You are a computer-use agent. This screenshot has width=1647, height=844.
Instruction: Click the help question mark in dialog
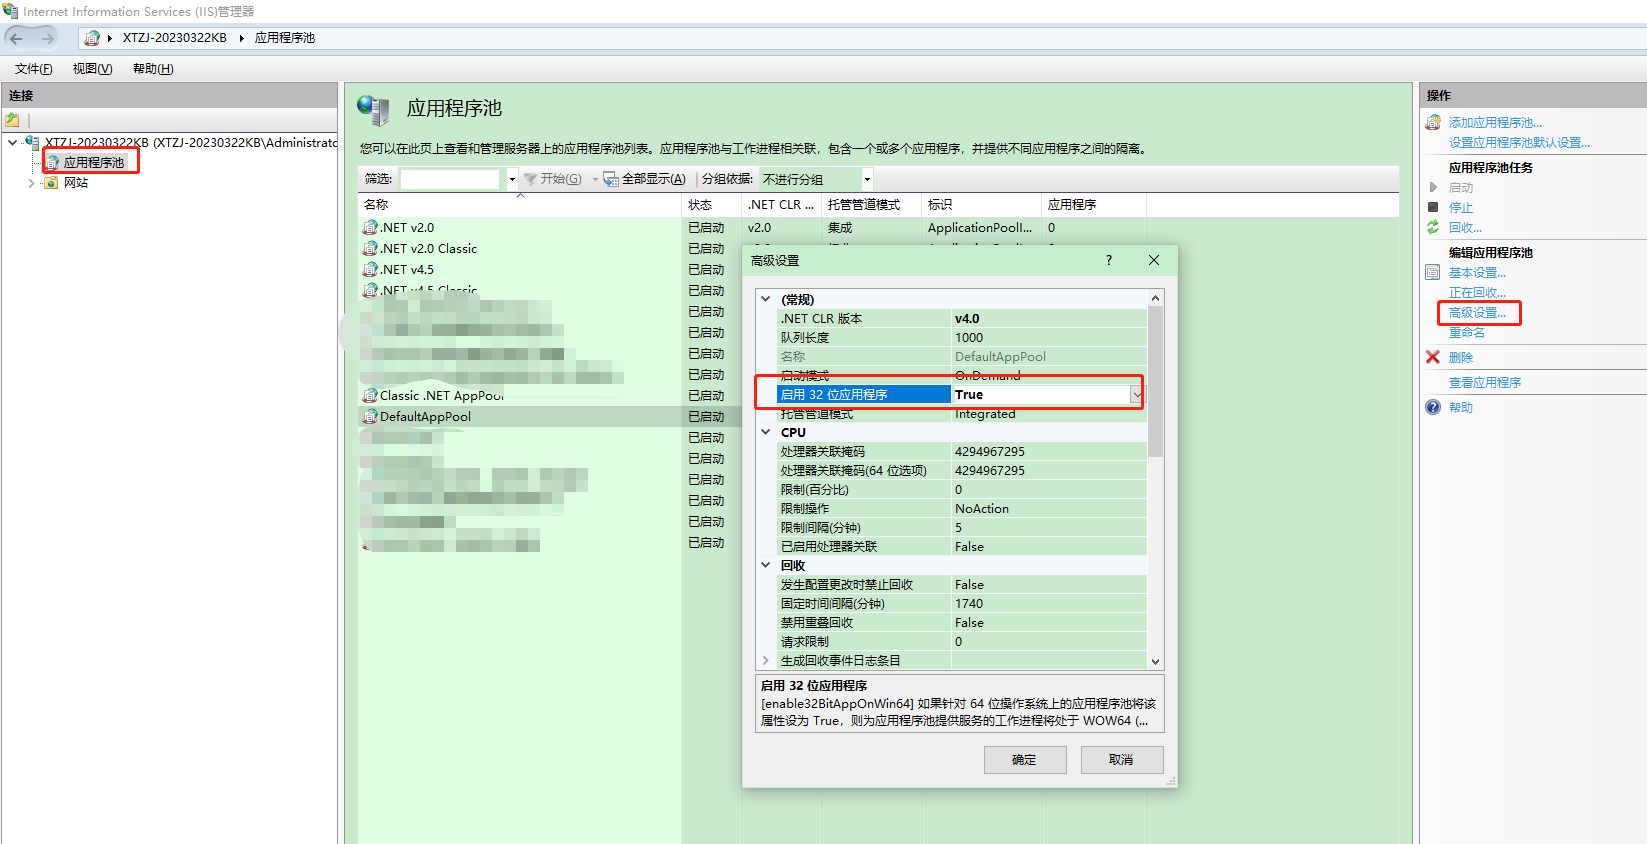[x=1108, y=260]
